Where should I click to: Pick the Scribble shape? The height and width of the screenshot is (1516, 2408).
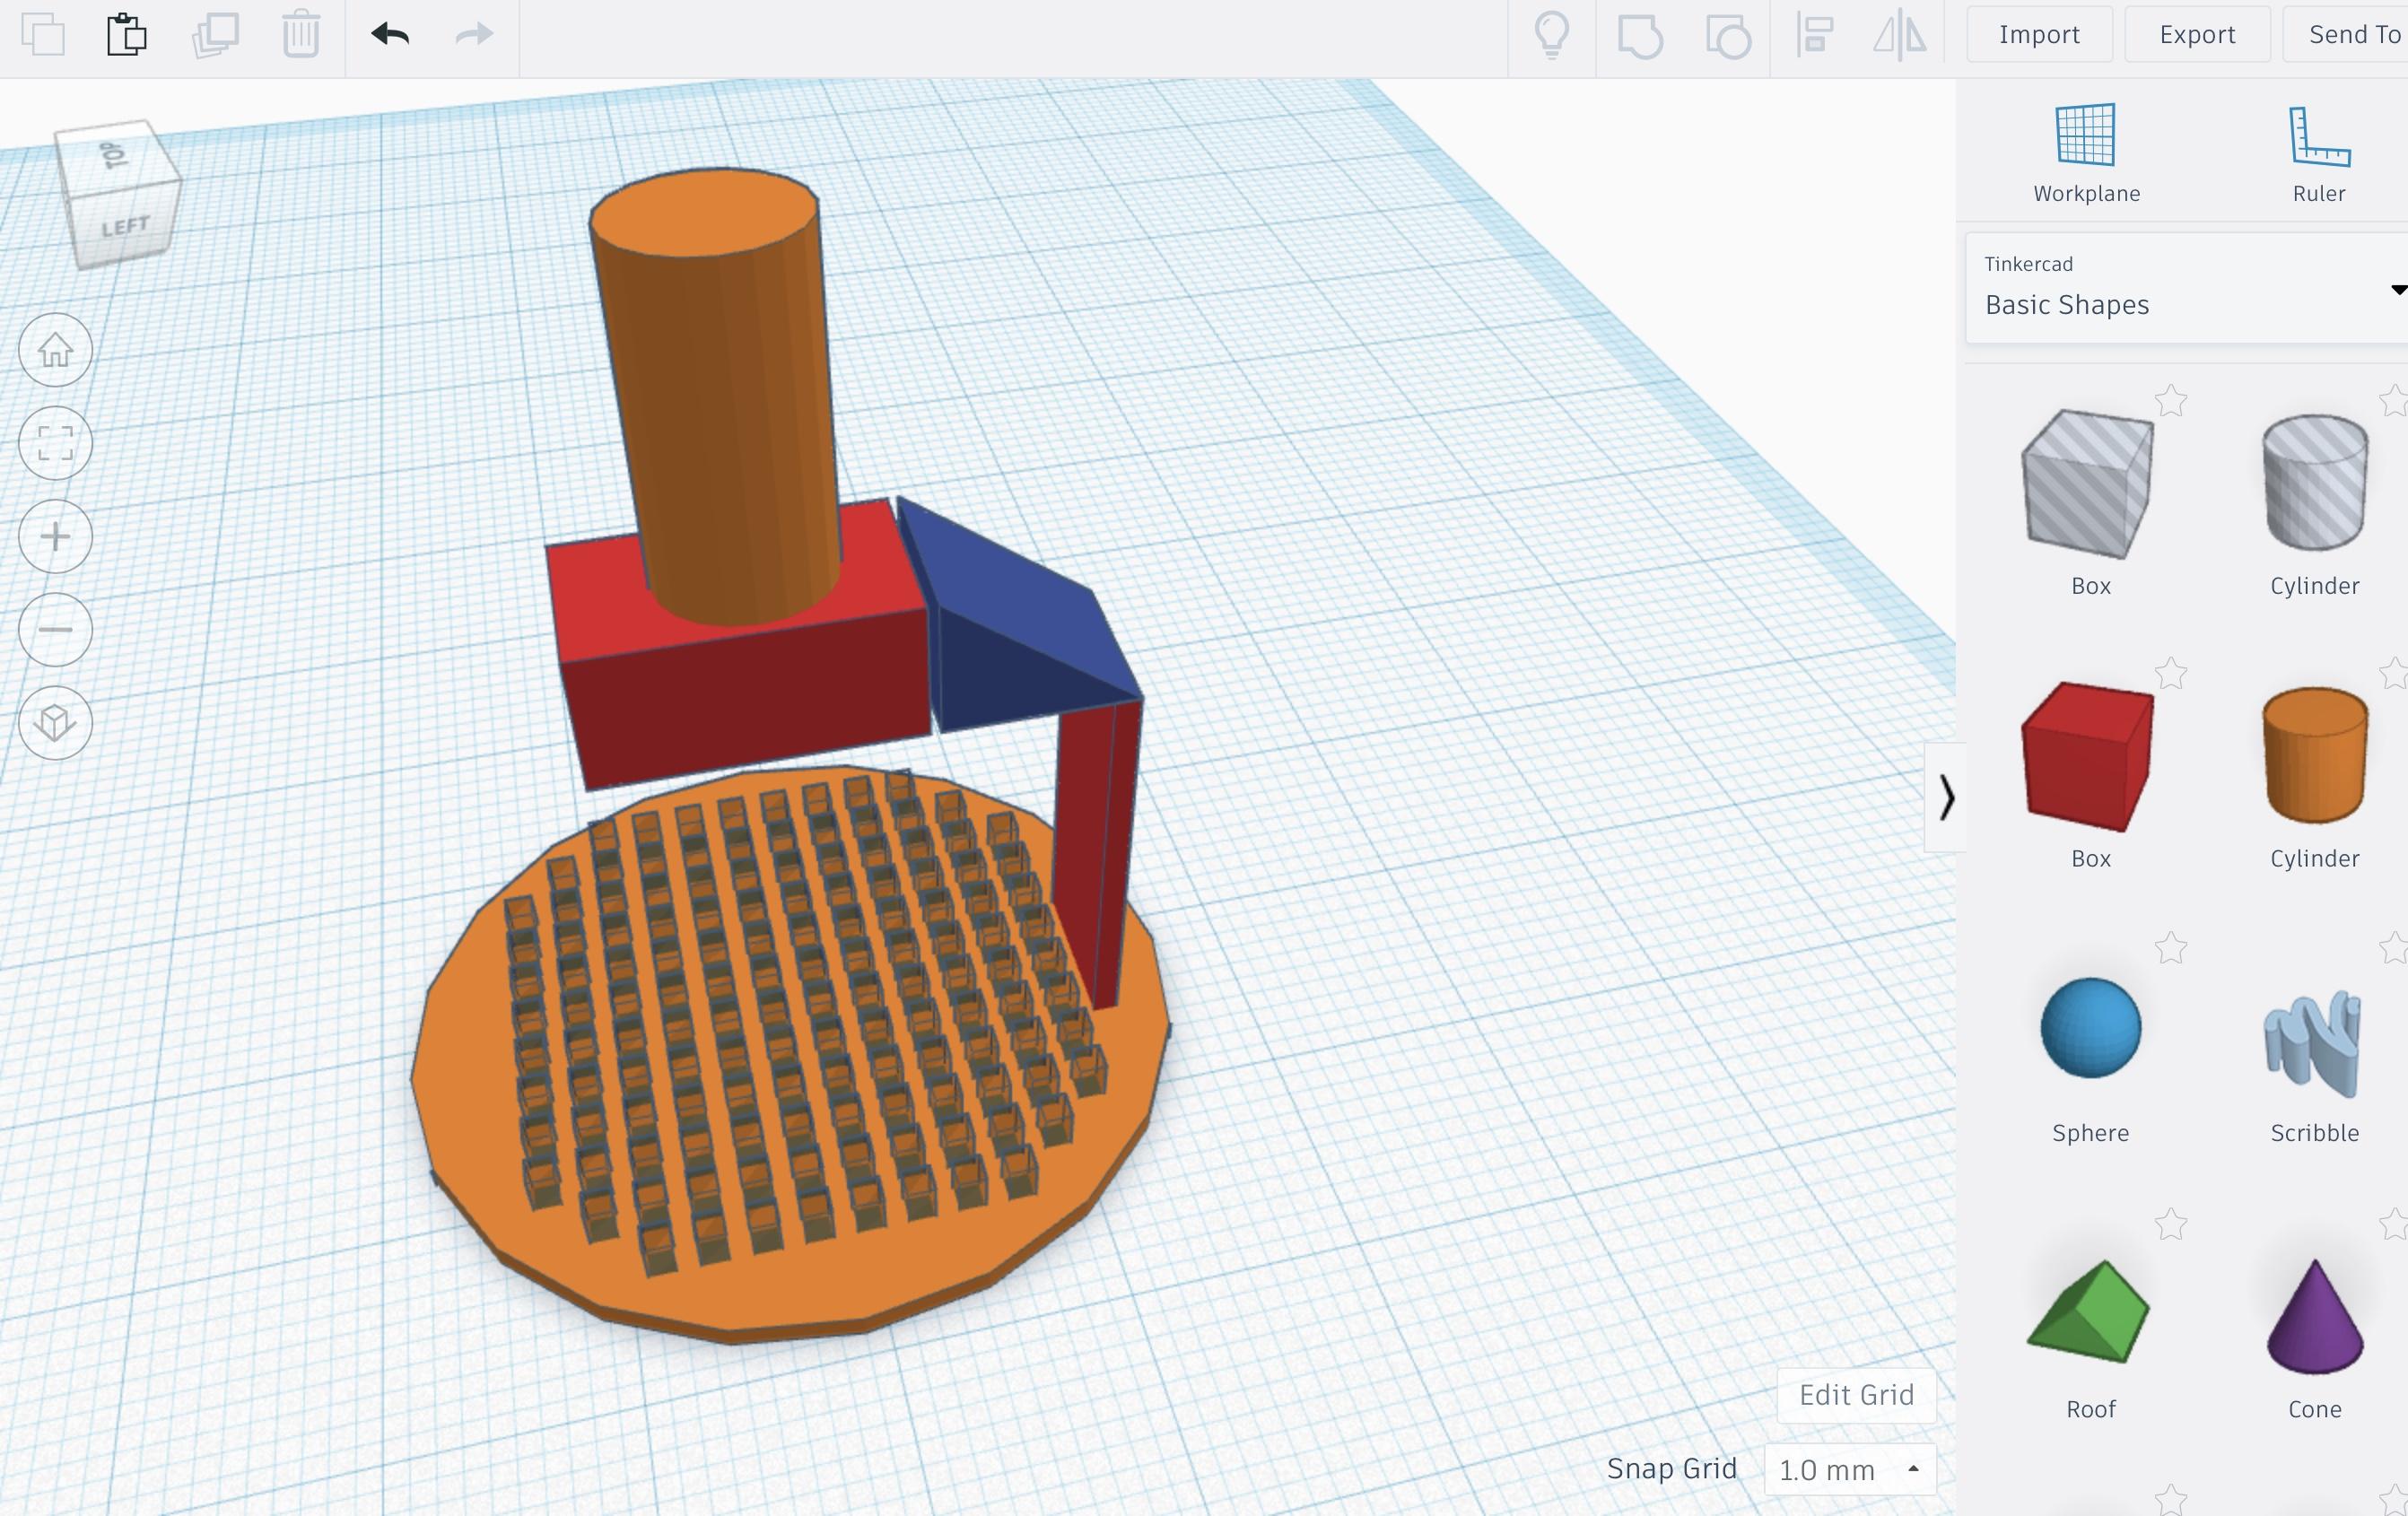pos(2314,1043)
